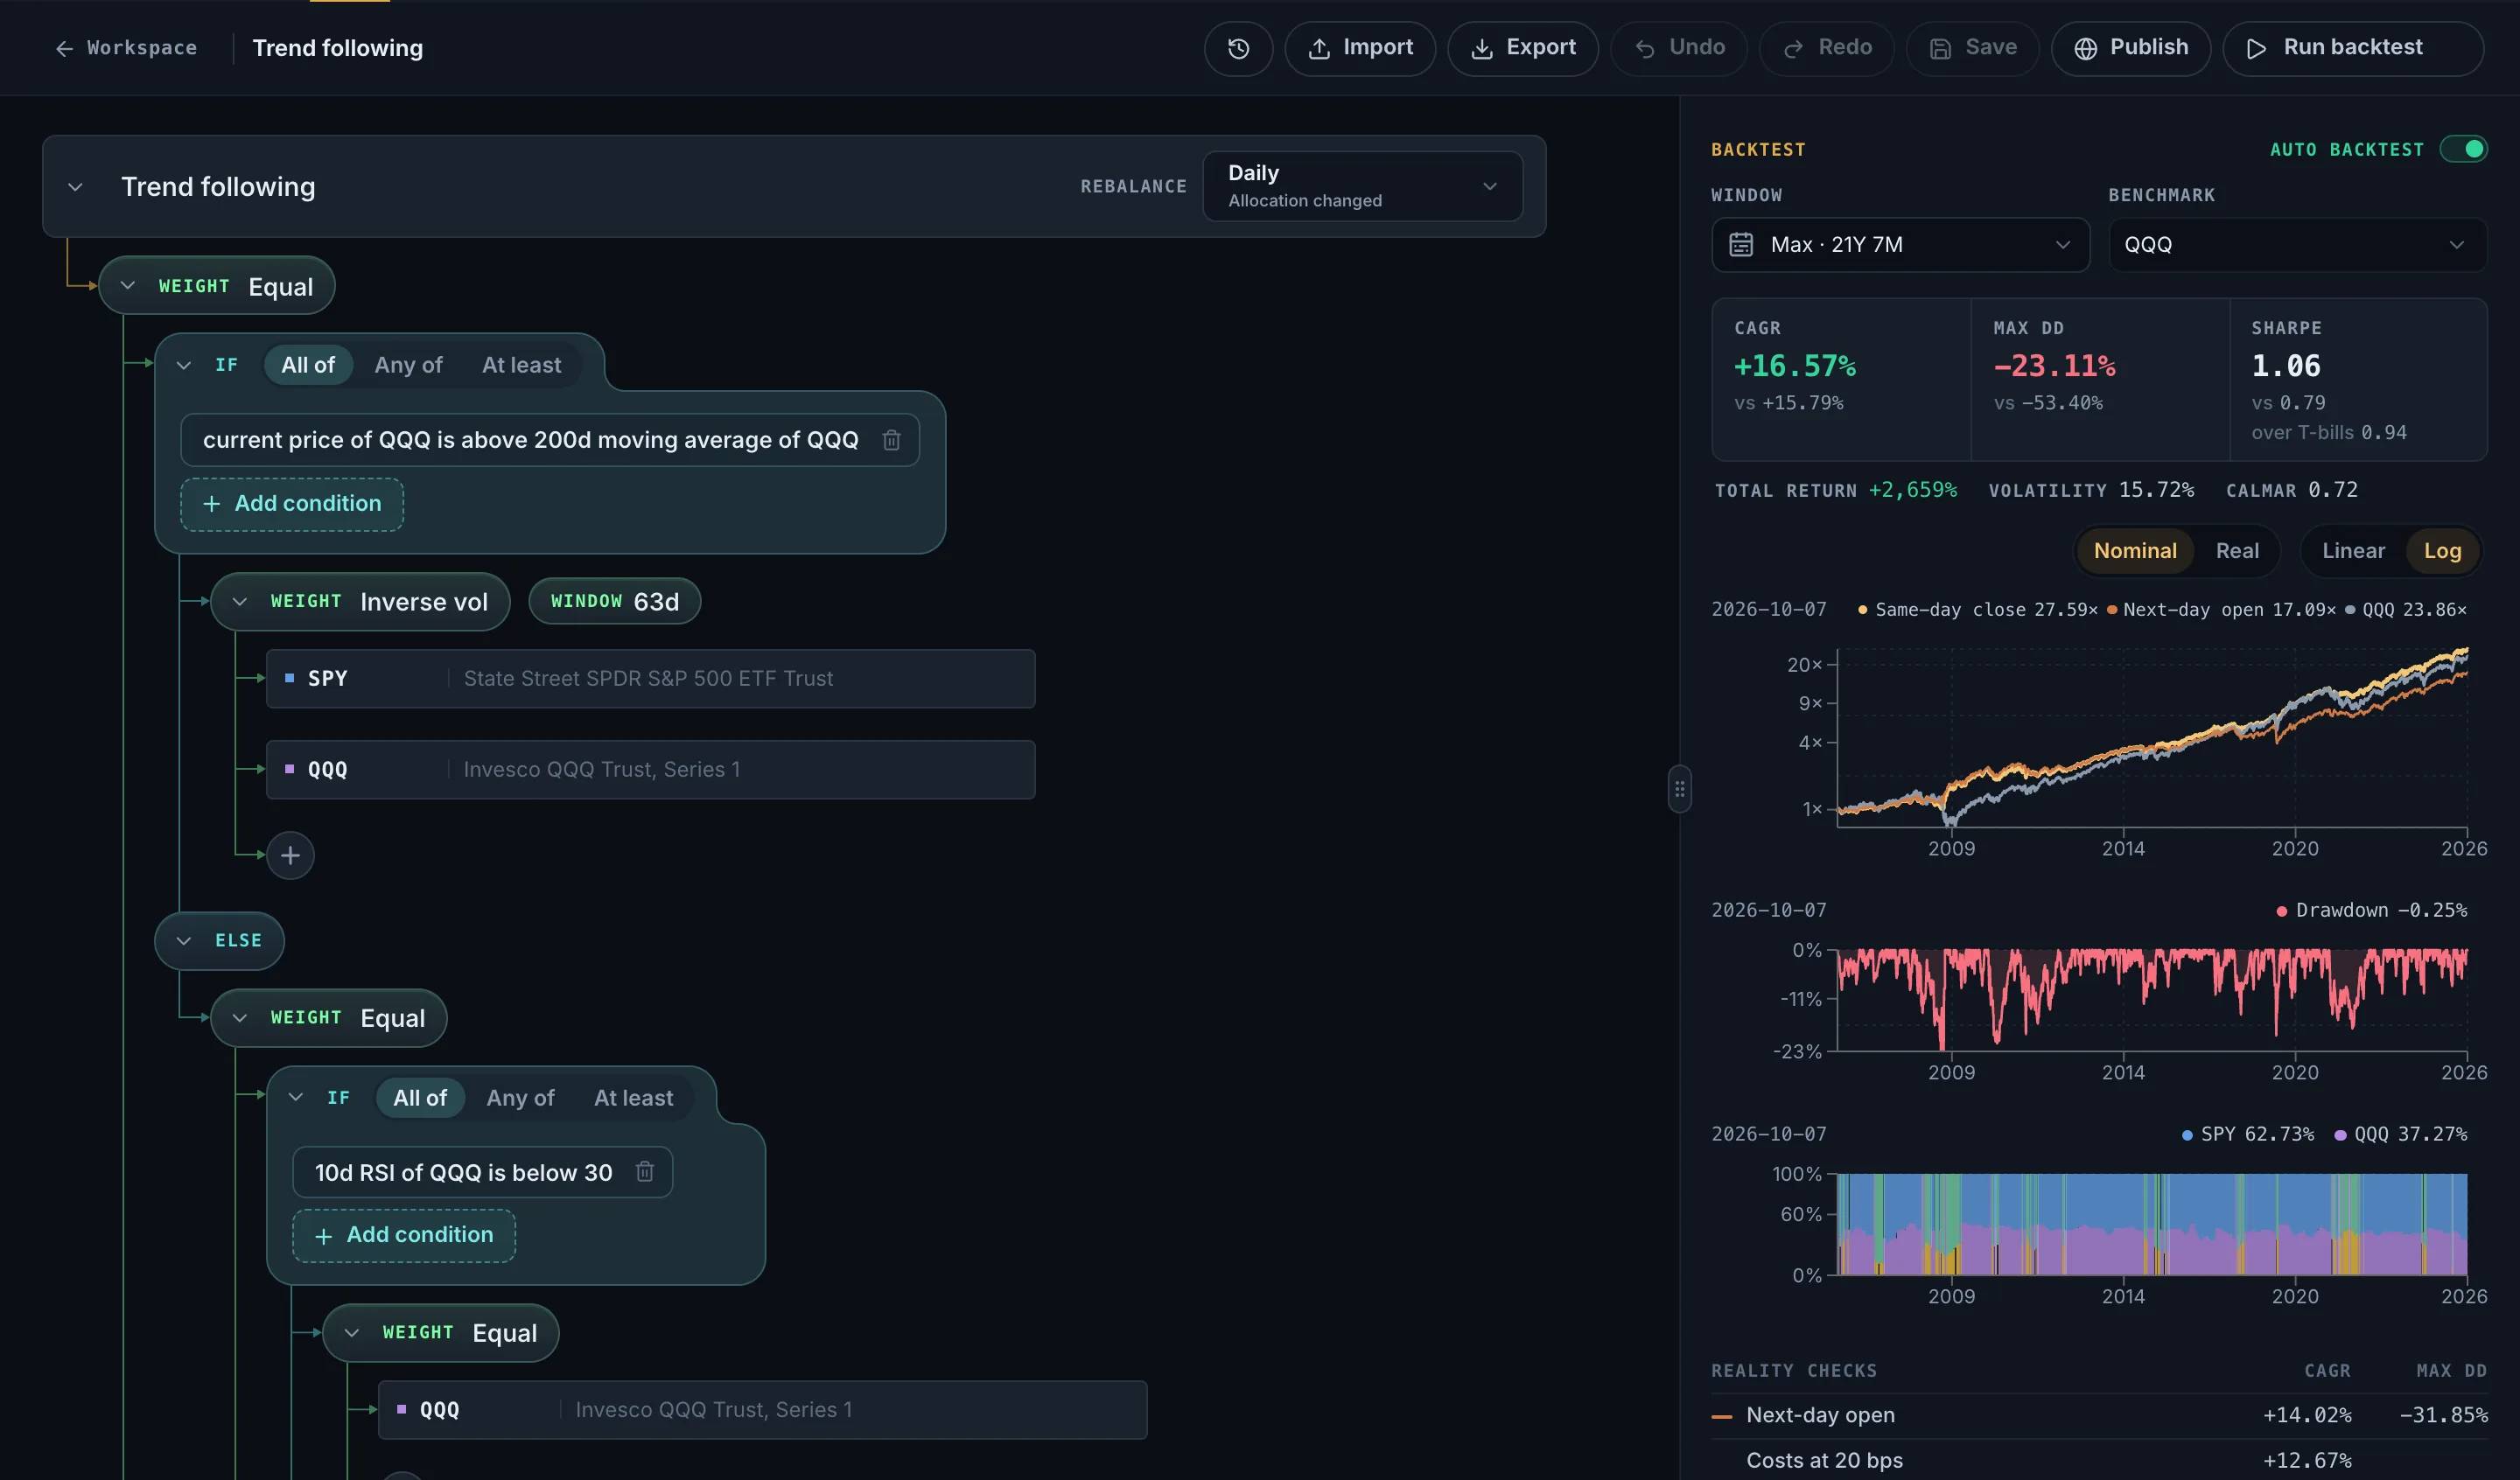Click the QQQ purple marker under Inverse vol
The image size is (2520, 1480).
click(x=289, y=769)
